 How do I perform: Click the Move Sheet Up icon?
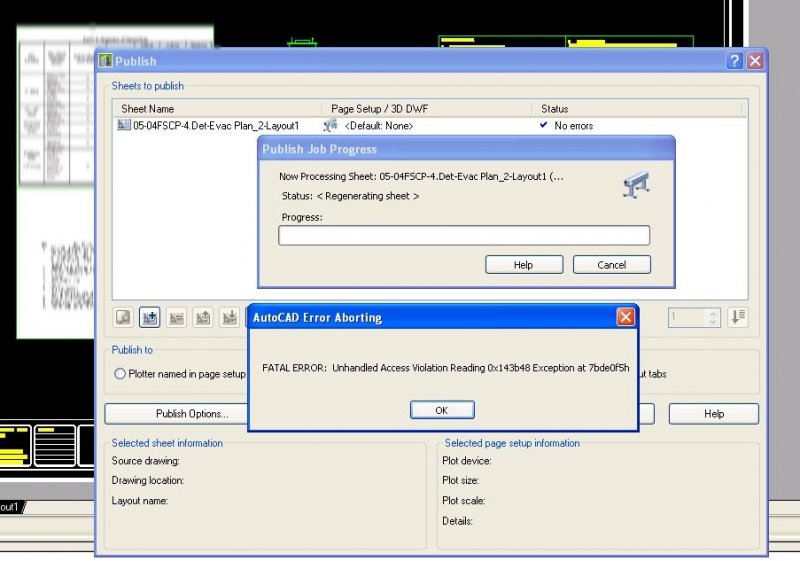[x=203, y=317]
